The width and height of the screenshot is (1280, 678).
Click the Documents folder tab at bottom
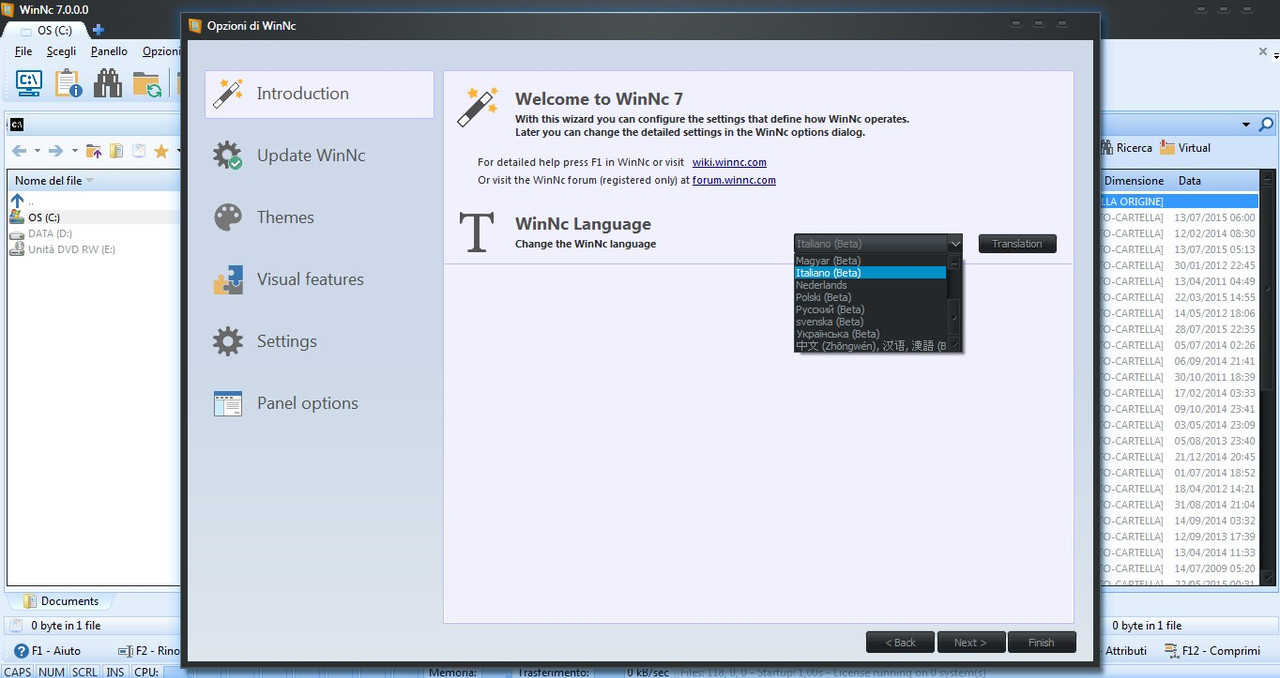point(60,601)
